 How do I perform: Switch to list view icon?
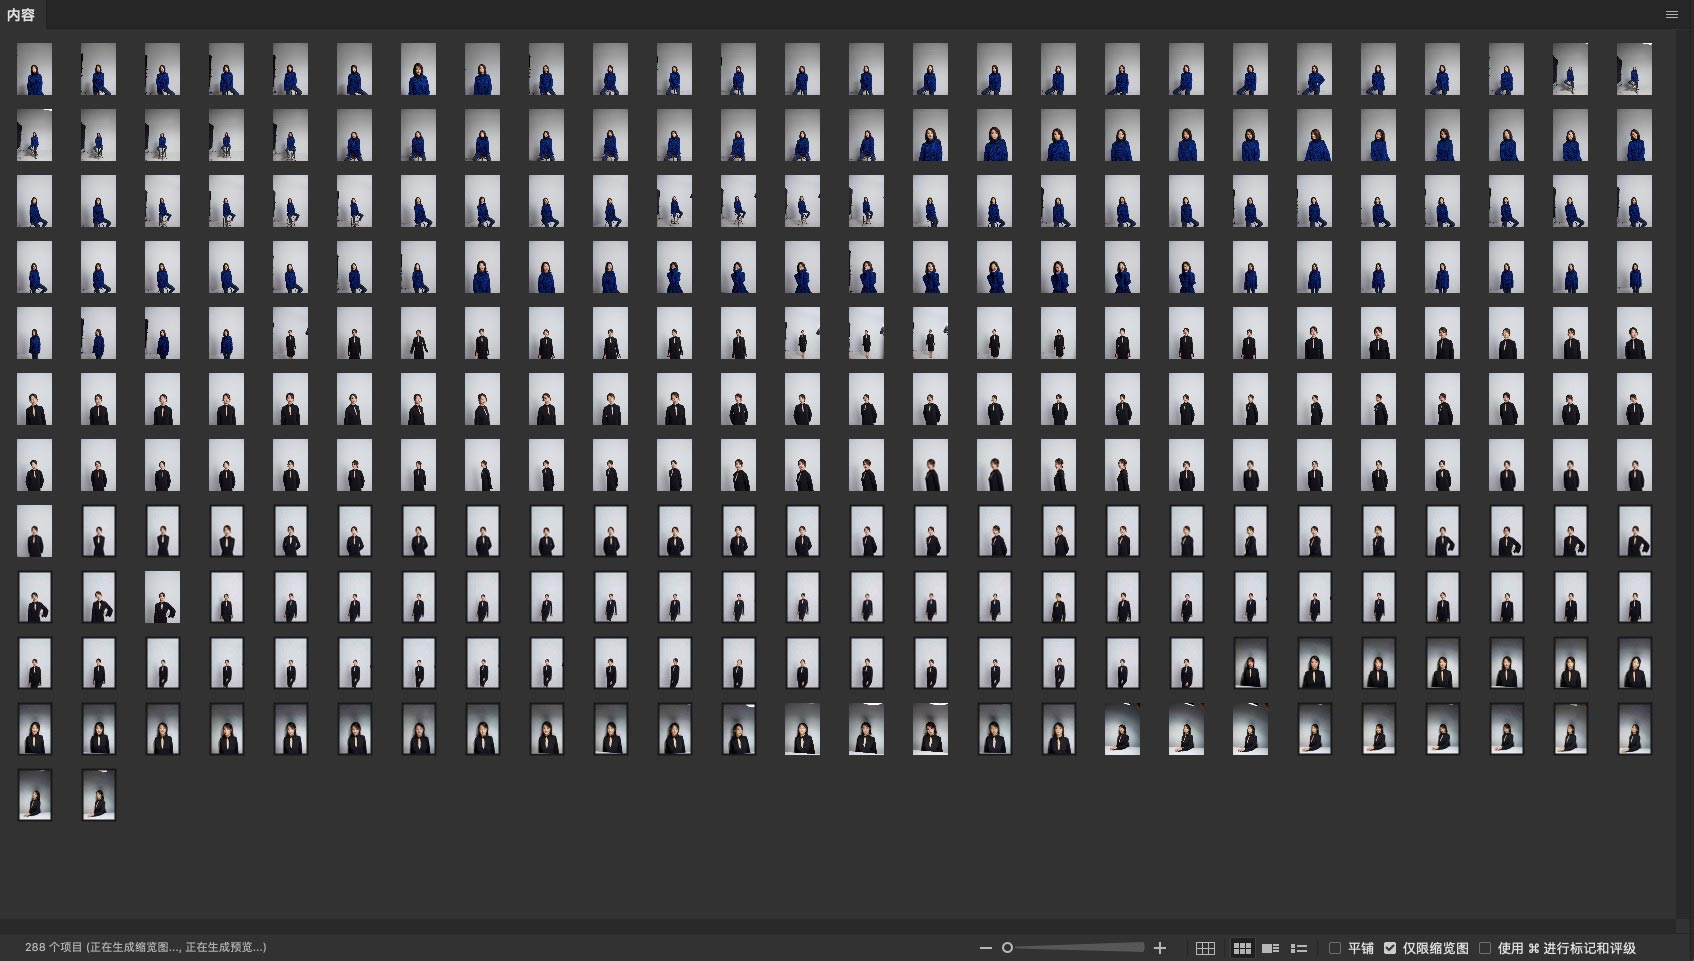[1299, 948]
